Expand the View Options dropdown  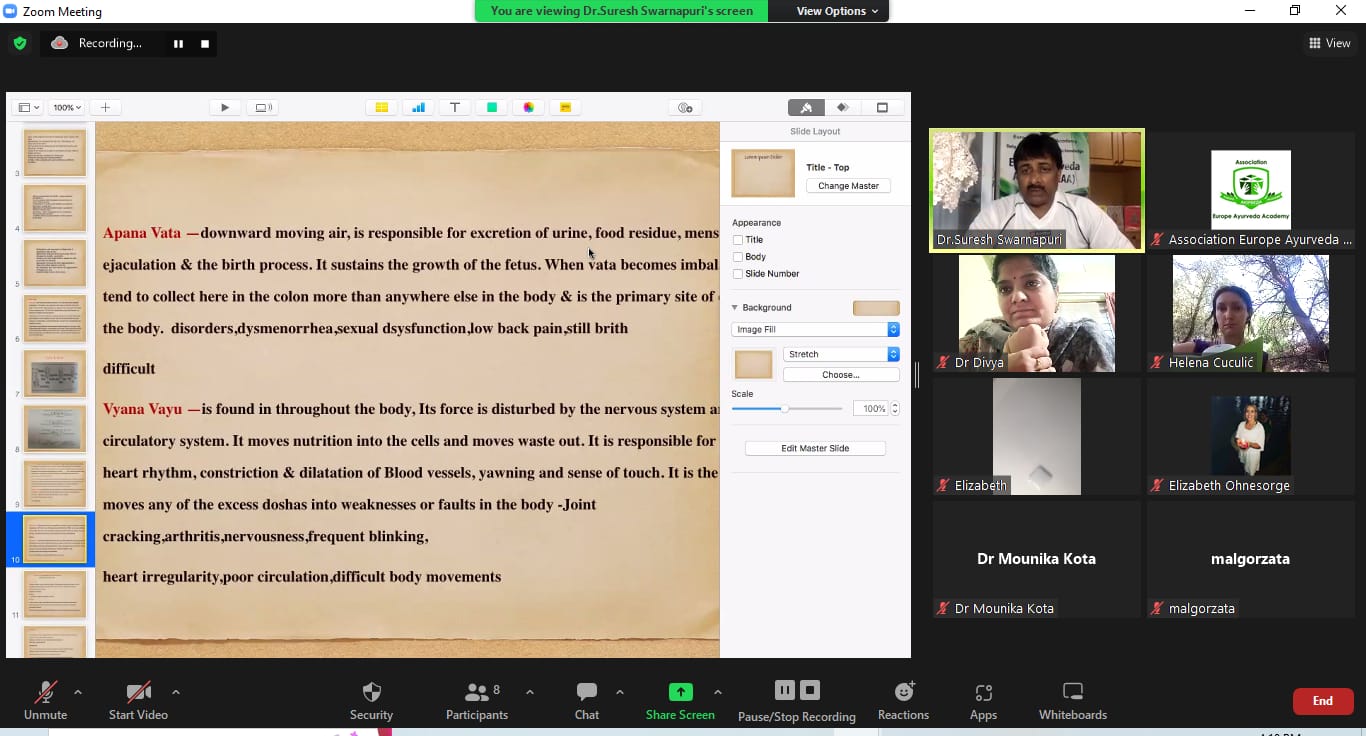[x=837, y=11]
